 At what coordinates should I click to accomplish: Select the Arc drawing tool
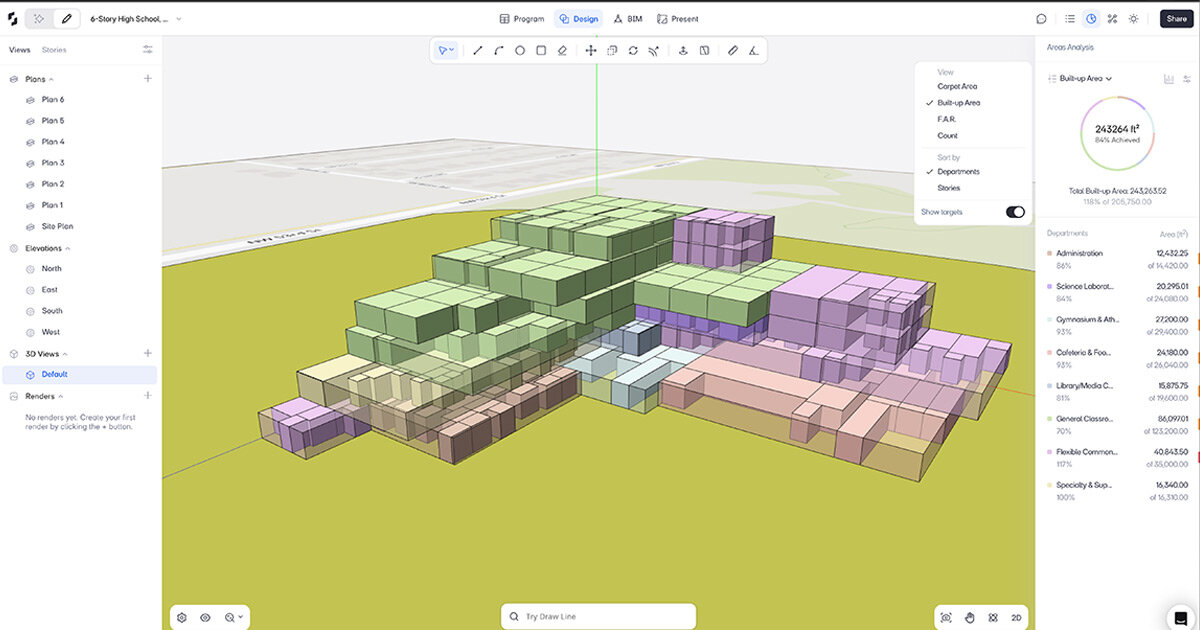tap(498, 50)
